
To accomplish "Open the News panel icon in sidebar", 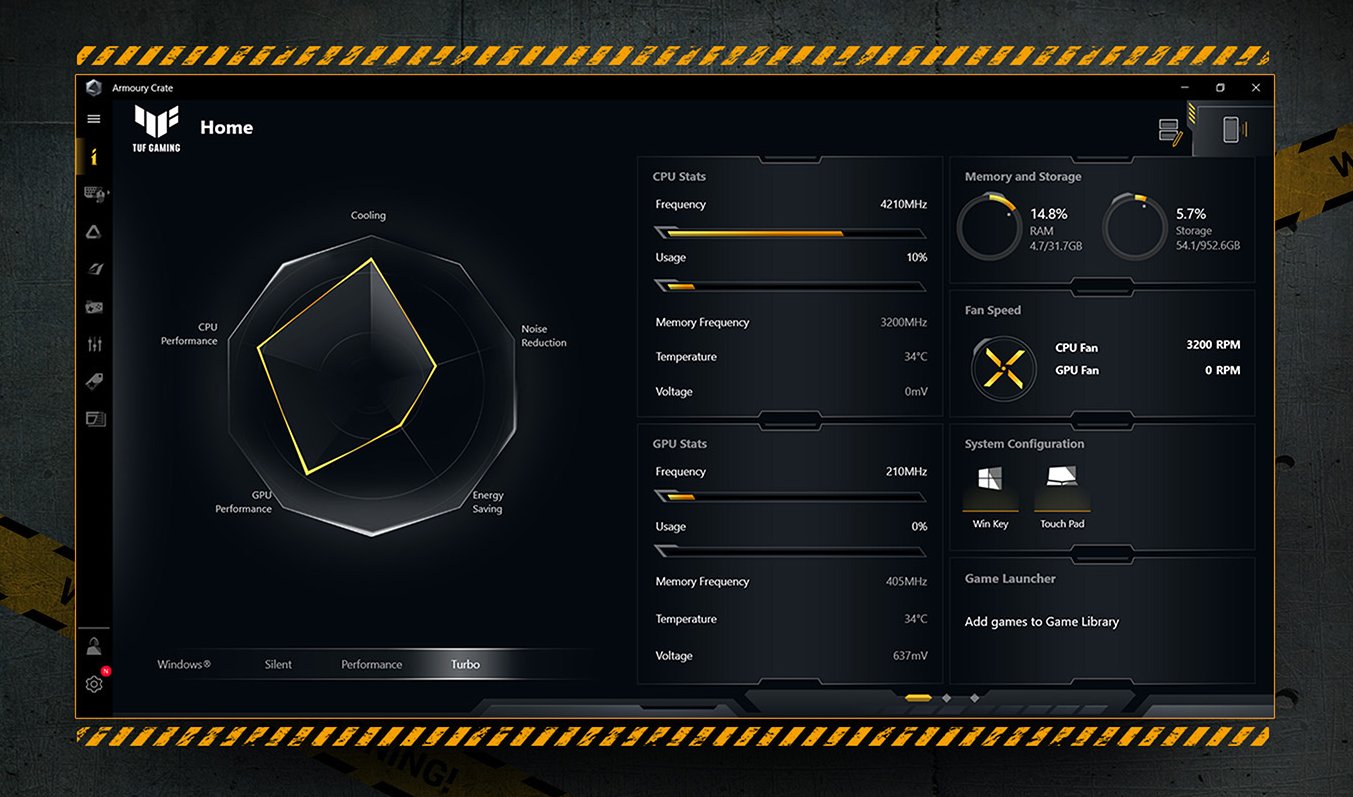I will coord(94,419).
